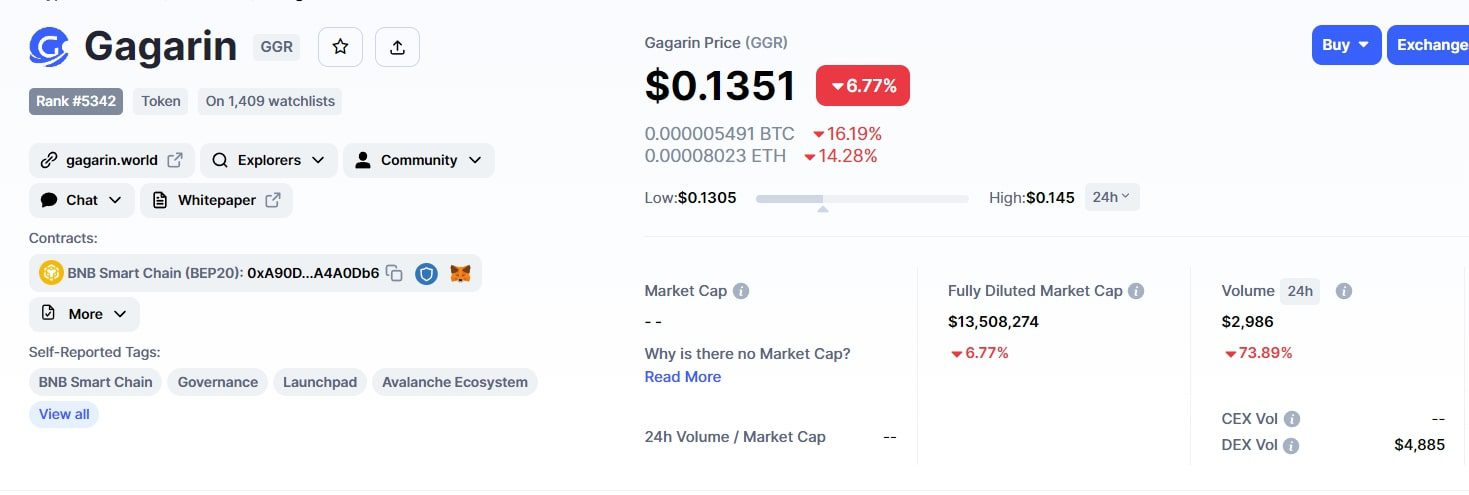Click the Read More link
The width and height of the screenshot is (1469, 495).
click(683, 377)
